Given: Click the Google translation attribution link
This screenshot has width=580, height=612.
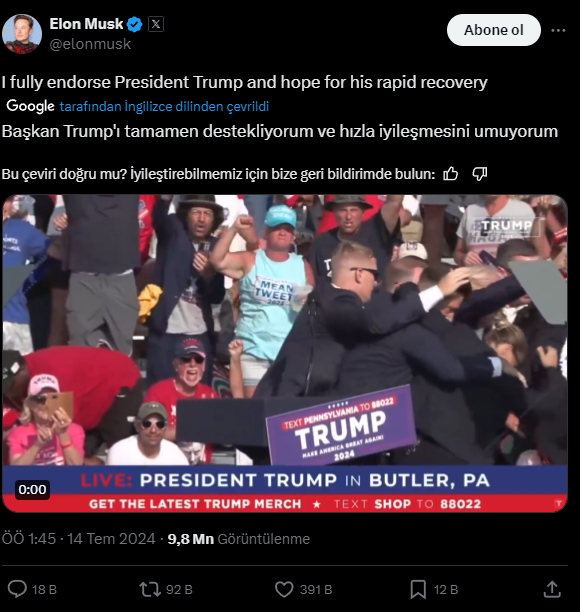Looking at the screenshot, I should point(164,106).
